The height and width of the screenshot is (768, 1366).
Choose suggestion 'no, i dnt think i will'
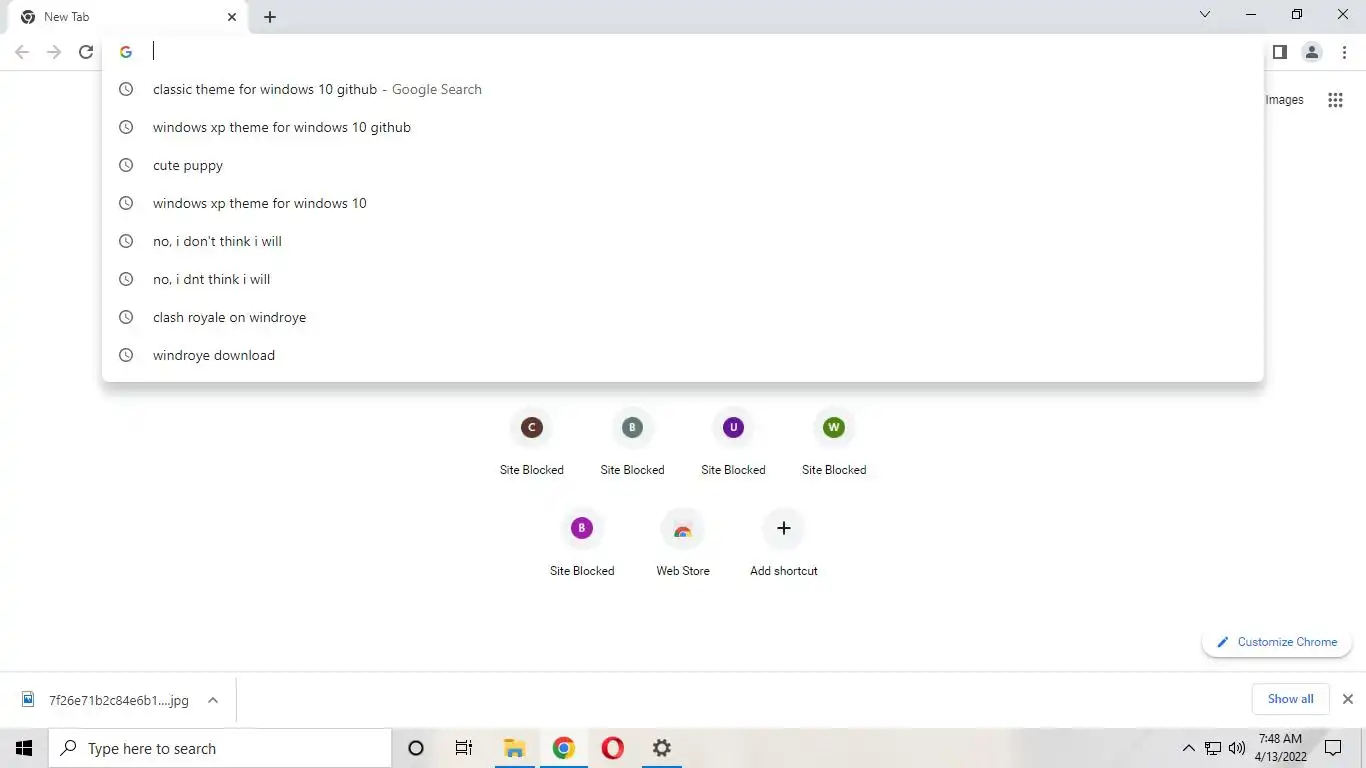683,279
